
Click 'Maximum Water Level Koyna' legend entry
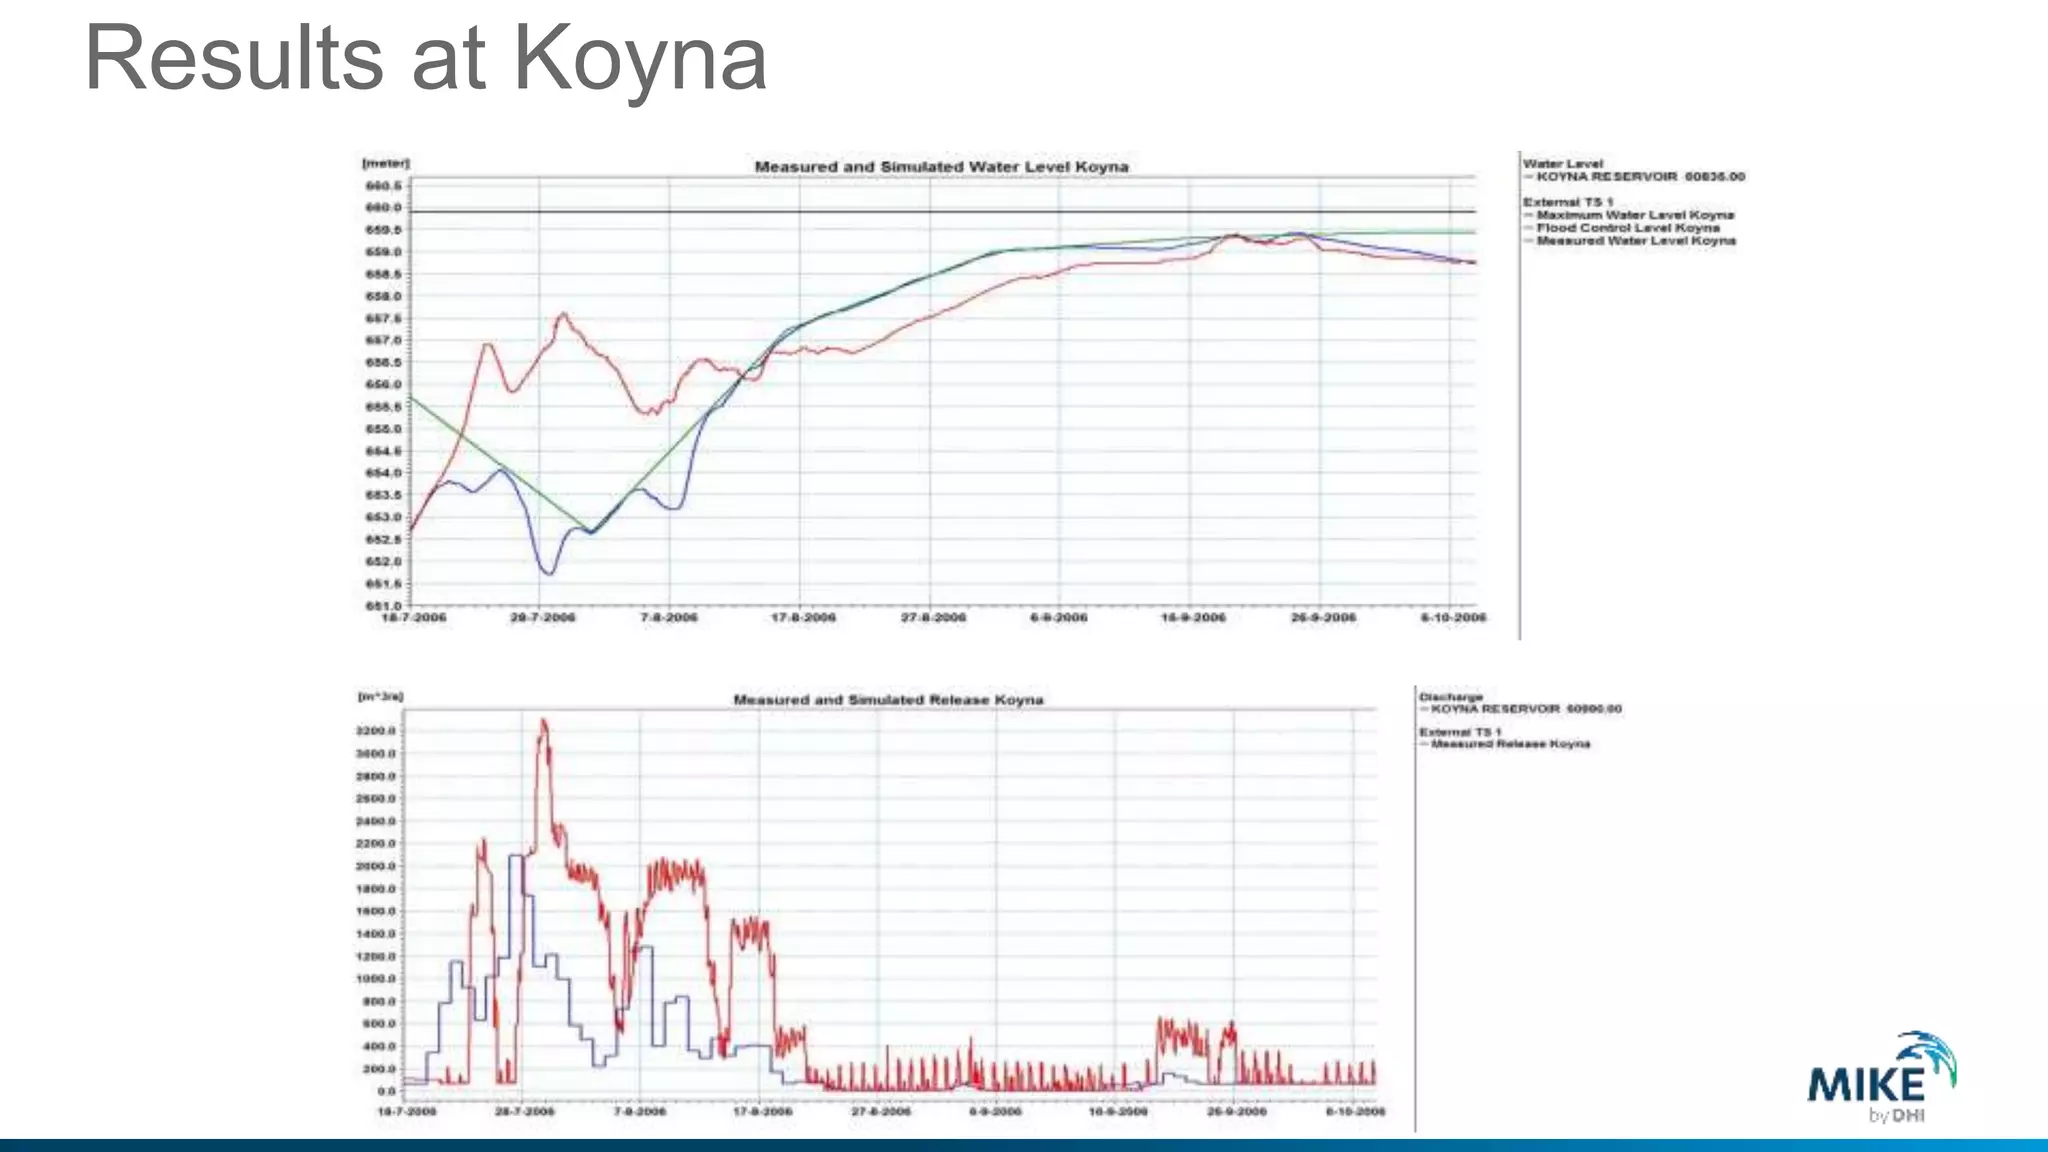[x=1634, y=215]
